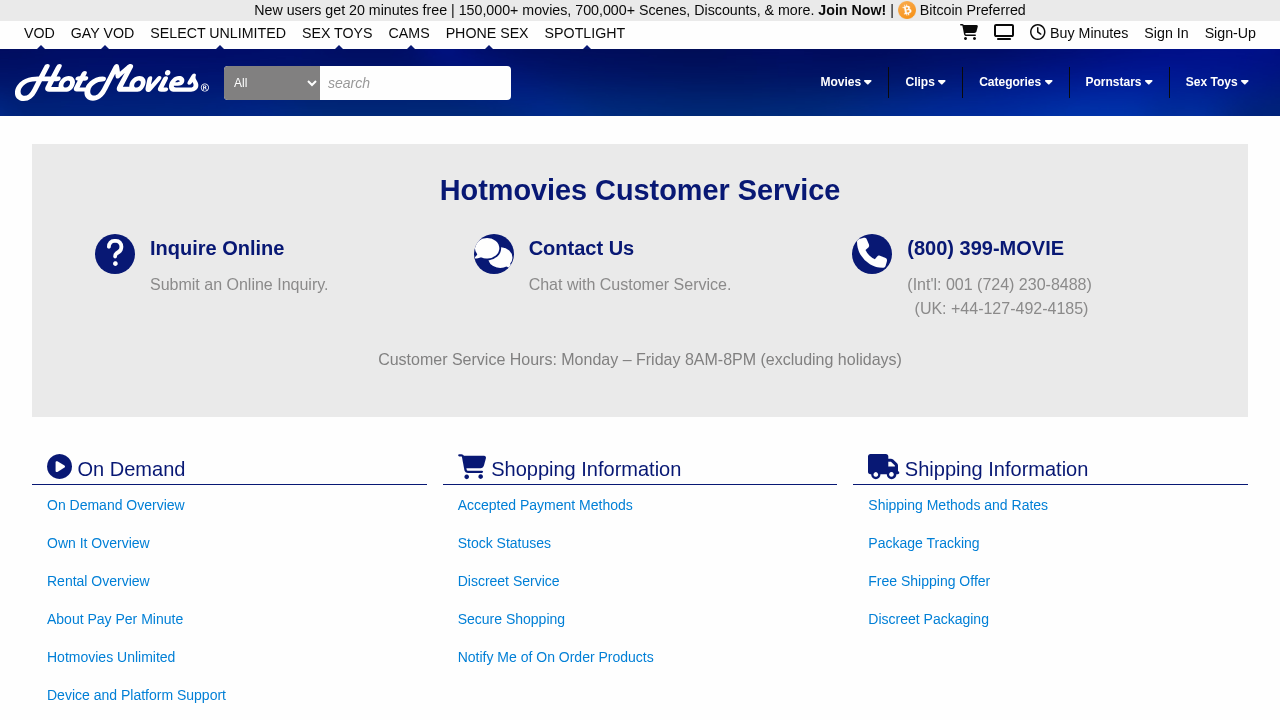Select the SPOTLIGHT top tab
The height and width of the screenshot is (720, 1280).
(x=585, y=33)
